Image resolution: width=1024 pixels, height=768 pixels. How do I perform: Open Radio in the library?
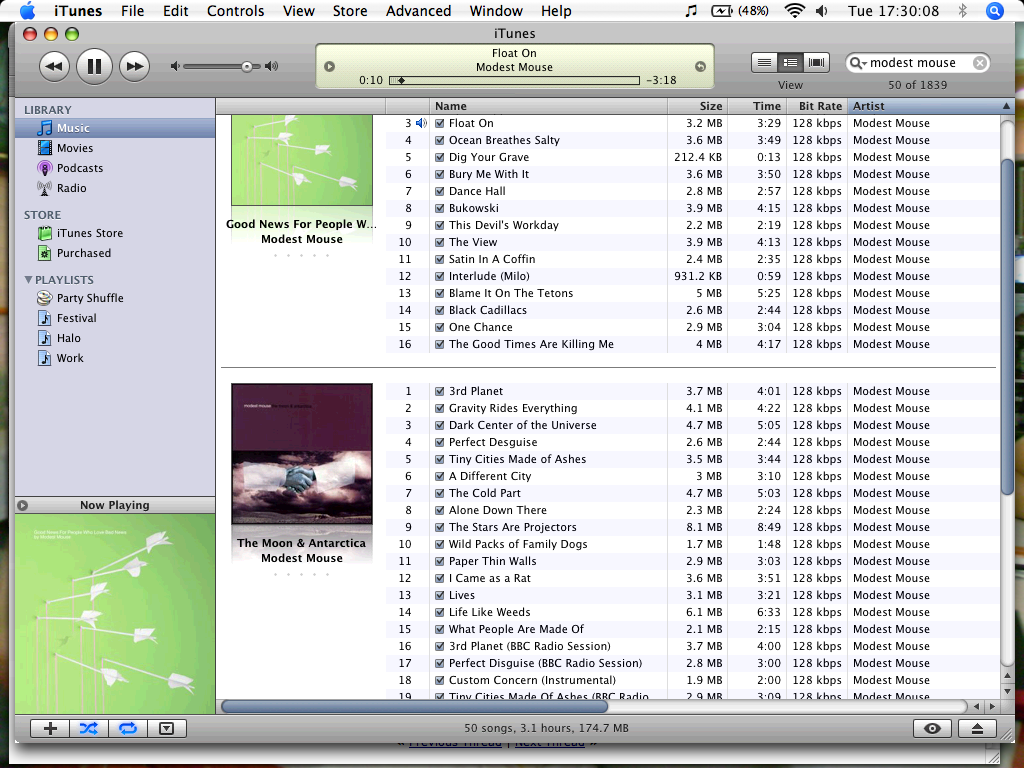(71, 188)
